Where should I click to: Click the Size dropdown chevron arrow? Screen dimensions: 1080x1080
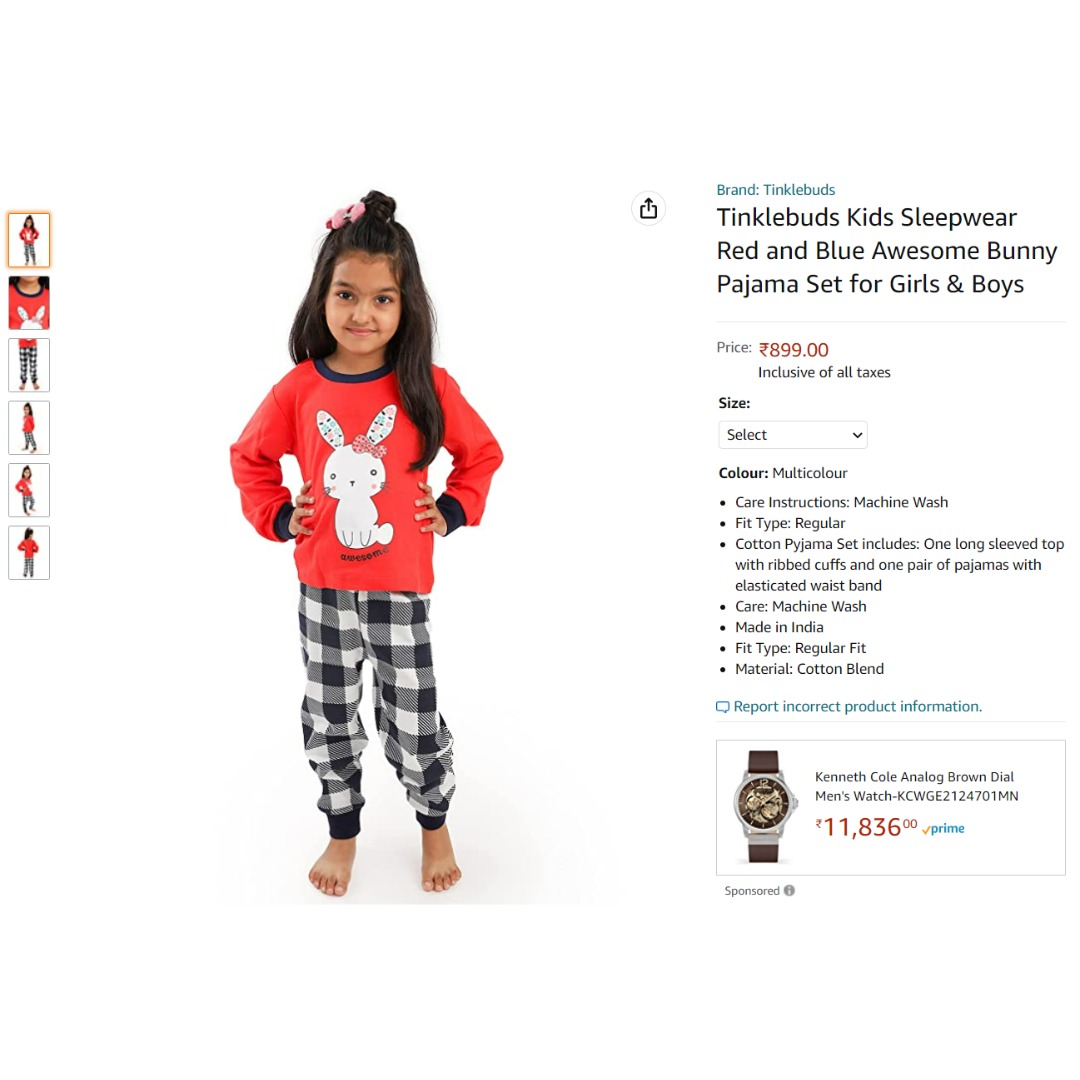click(x=857, y=435)
